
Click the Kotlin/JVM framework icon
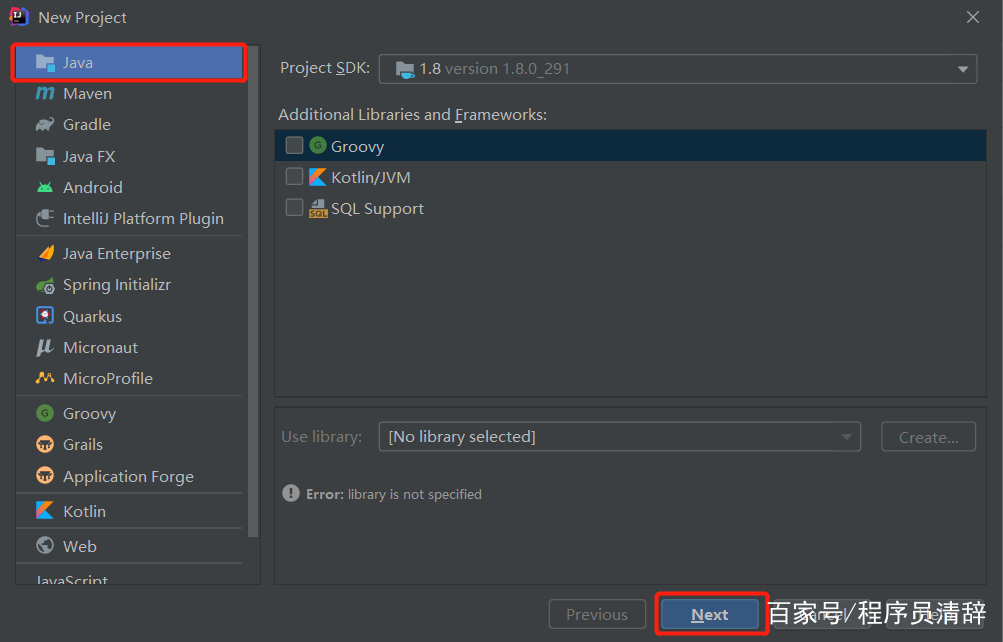(x=318, y=176)
